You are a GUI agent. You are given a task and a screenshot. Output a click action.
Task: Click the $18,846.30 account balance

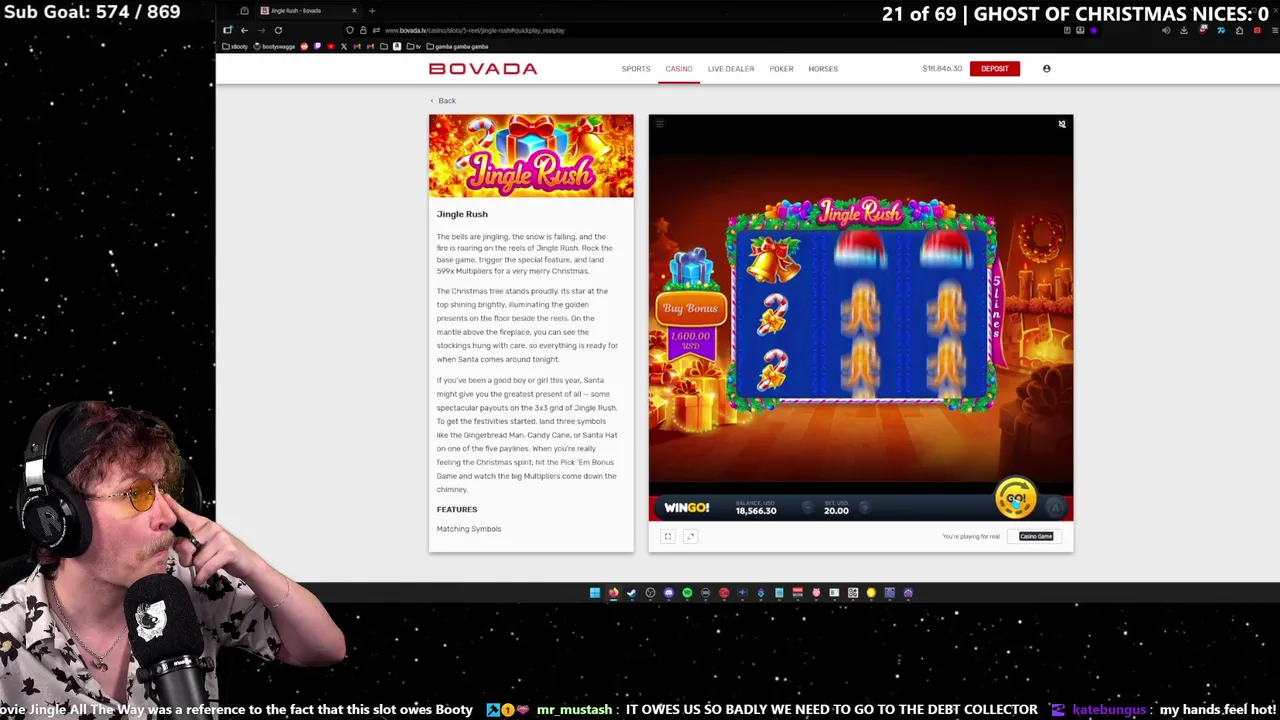tap(942, 69)
